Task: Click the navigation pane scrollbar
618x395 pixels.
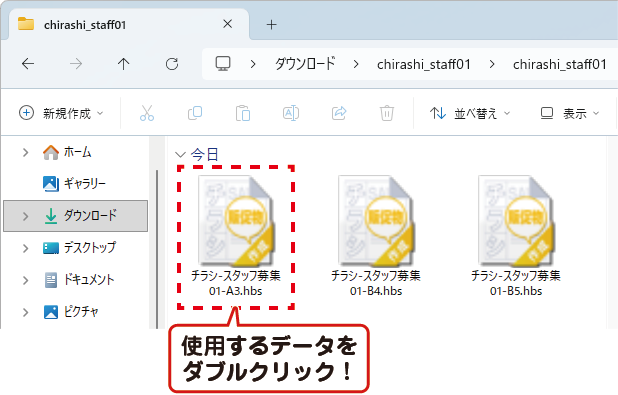Action: [x=157, y=248]
